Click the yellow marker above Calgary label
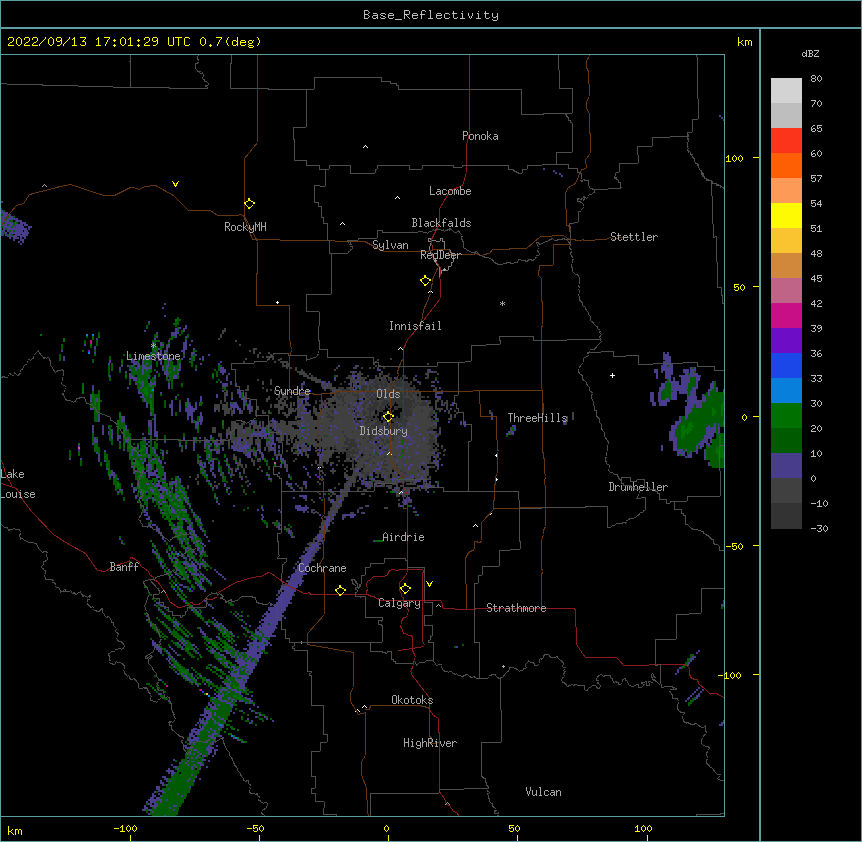Viewport: 862px width, 842px height. coord(405,589)
